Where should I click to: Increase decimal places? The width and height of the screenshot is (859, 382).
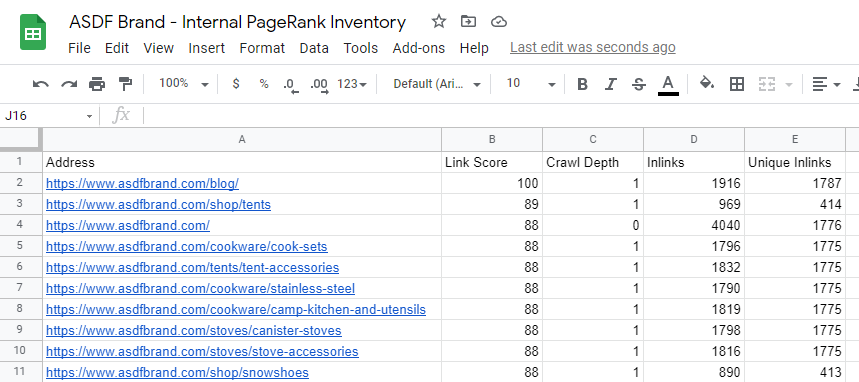[319, 85]
